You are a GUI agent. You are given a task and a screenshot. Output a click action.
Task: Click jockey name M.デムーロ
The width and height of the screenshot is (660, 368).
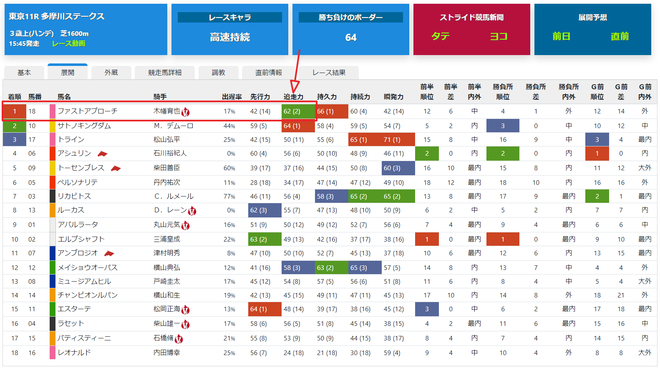pos(173,125)
